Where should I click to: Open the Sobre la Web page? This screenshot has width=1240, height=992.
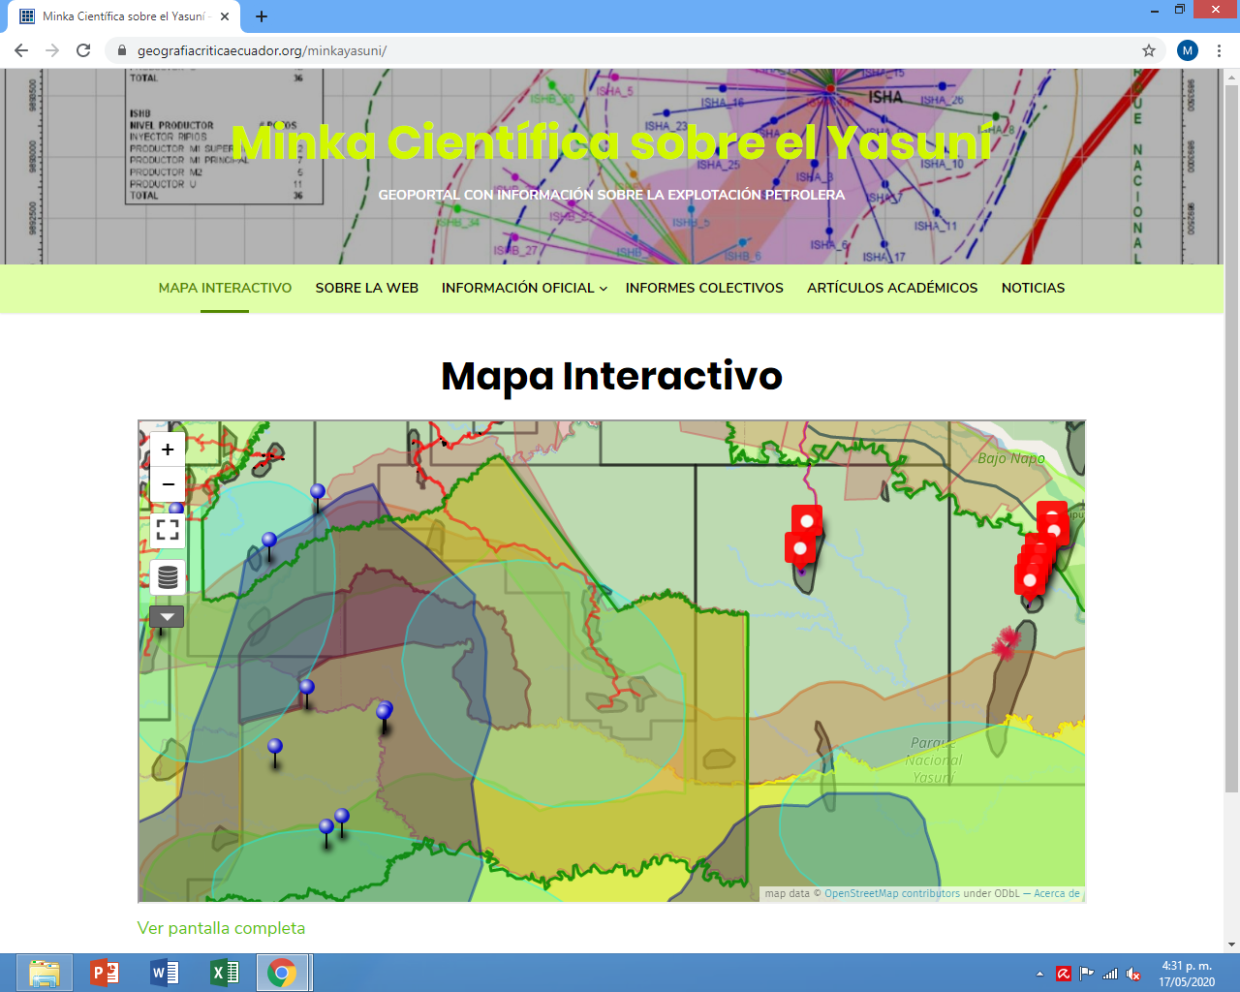tap(367, 288)
